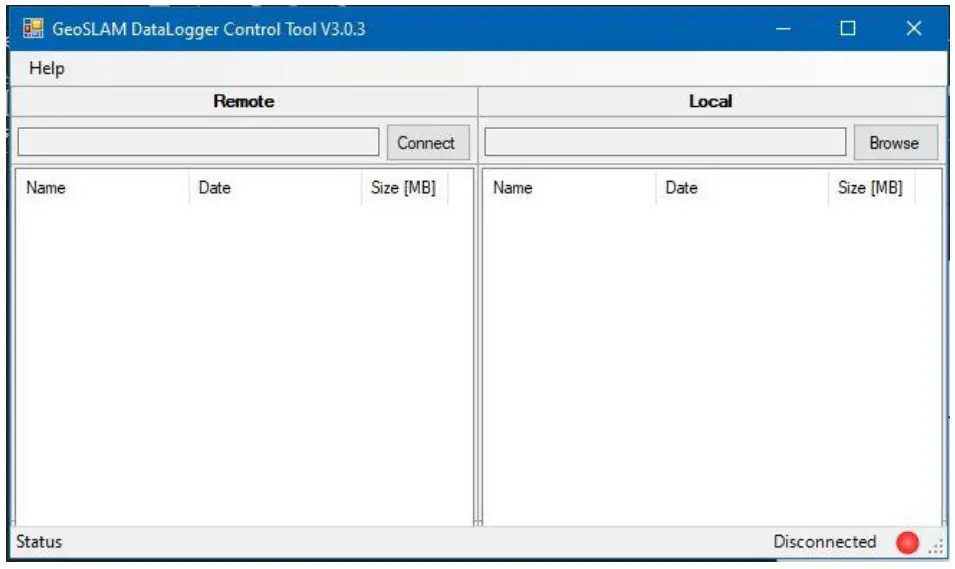Minimize the DataLogger Control Tool window
The width and height of the screenshot is (955, 569).
pyautogui.click(x=783, y=28)
